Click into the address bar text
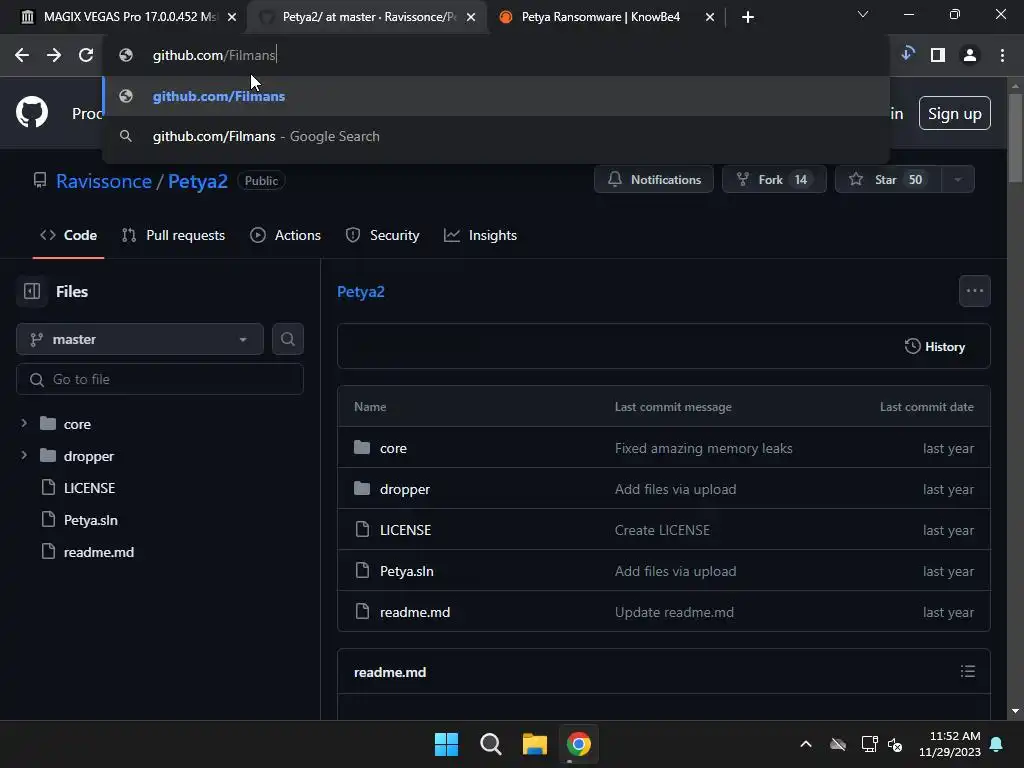Viewport: 1024px width, 768px height. point(214,55)
